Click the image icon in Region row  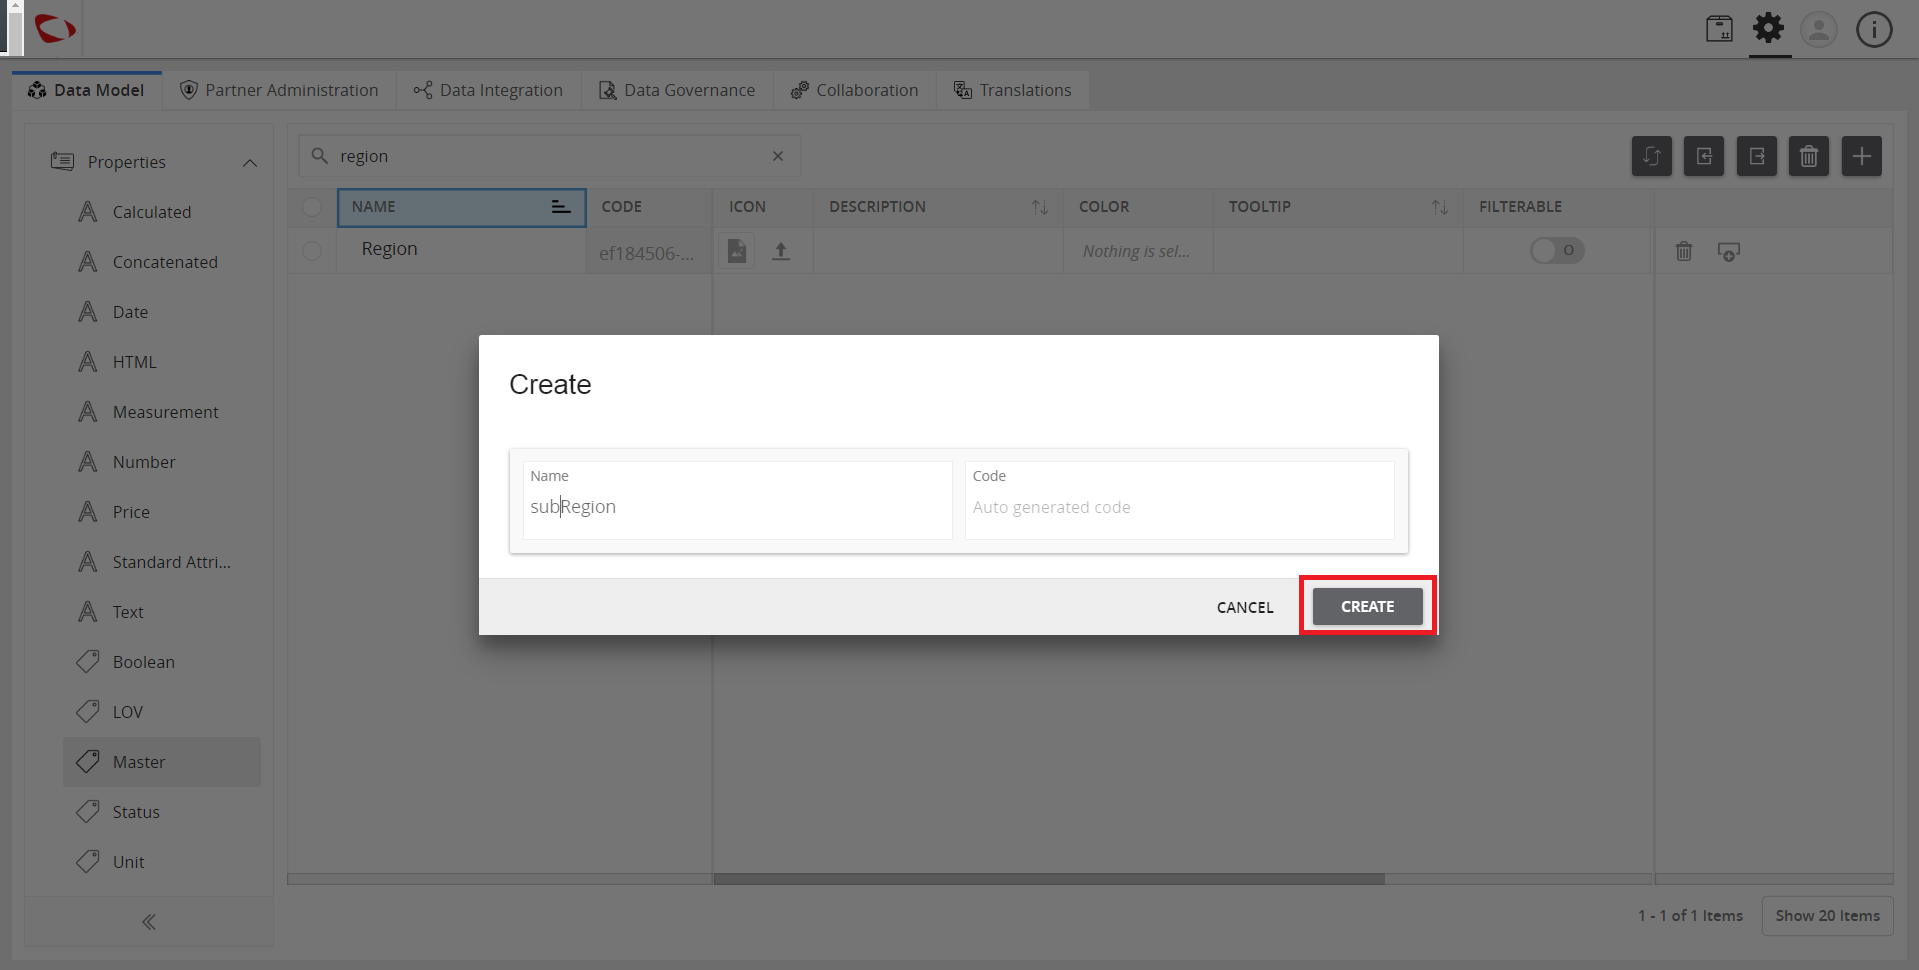[x=737, y=251]
